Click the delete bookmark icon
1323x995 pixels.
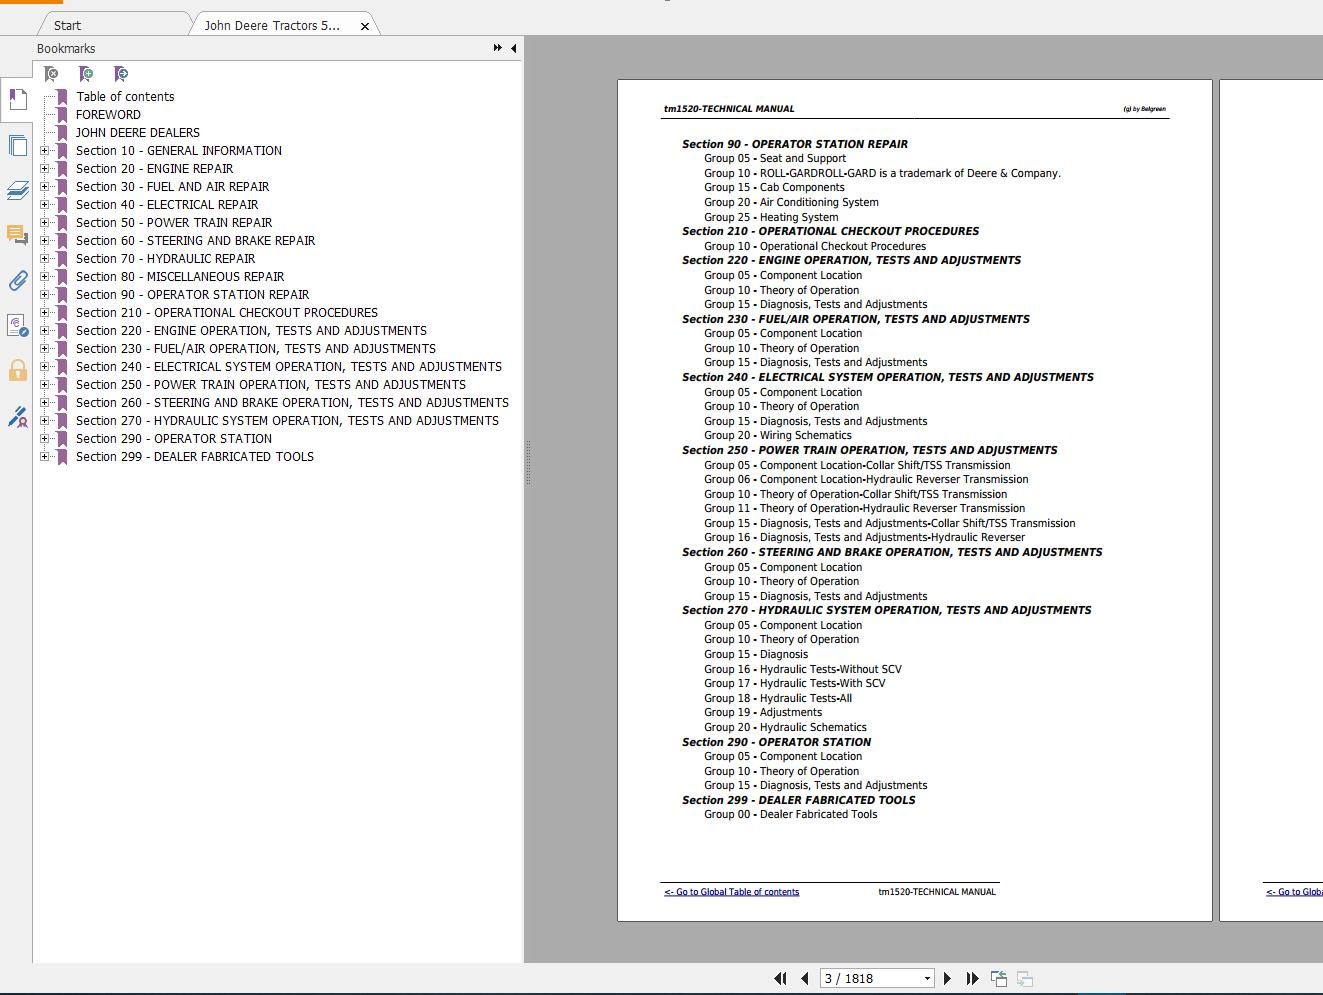click(x=51, y=74)
